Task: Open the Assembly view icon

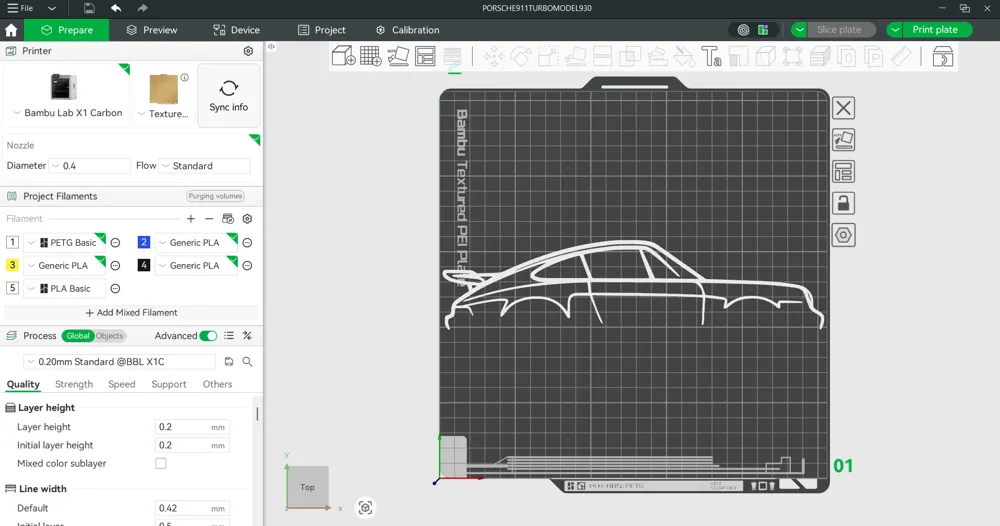Action: click(x=943, y=56)
